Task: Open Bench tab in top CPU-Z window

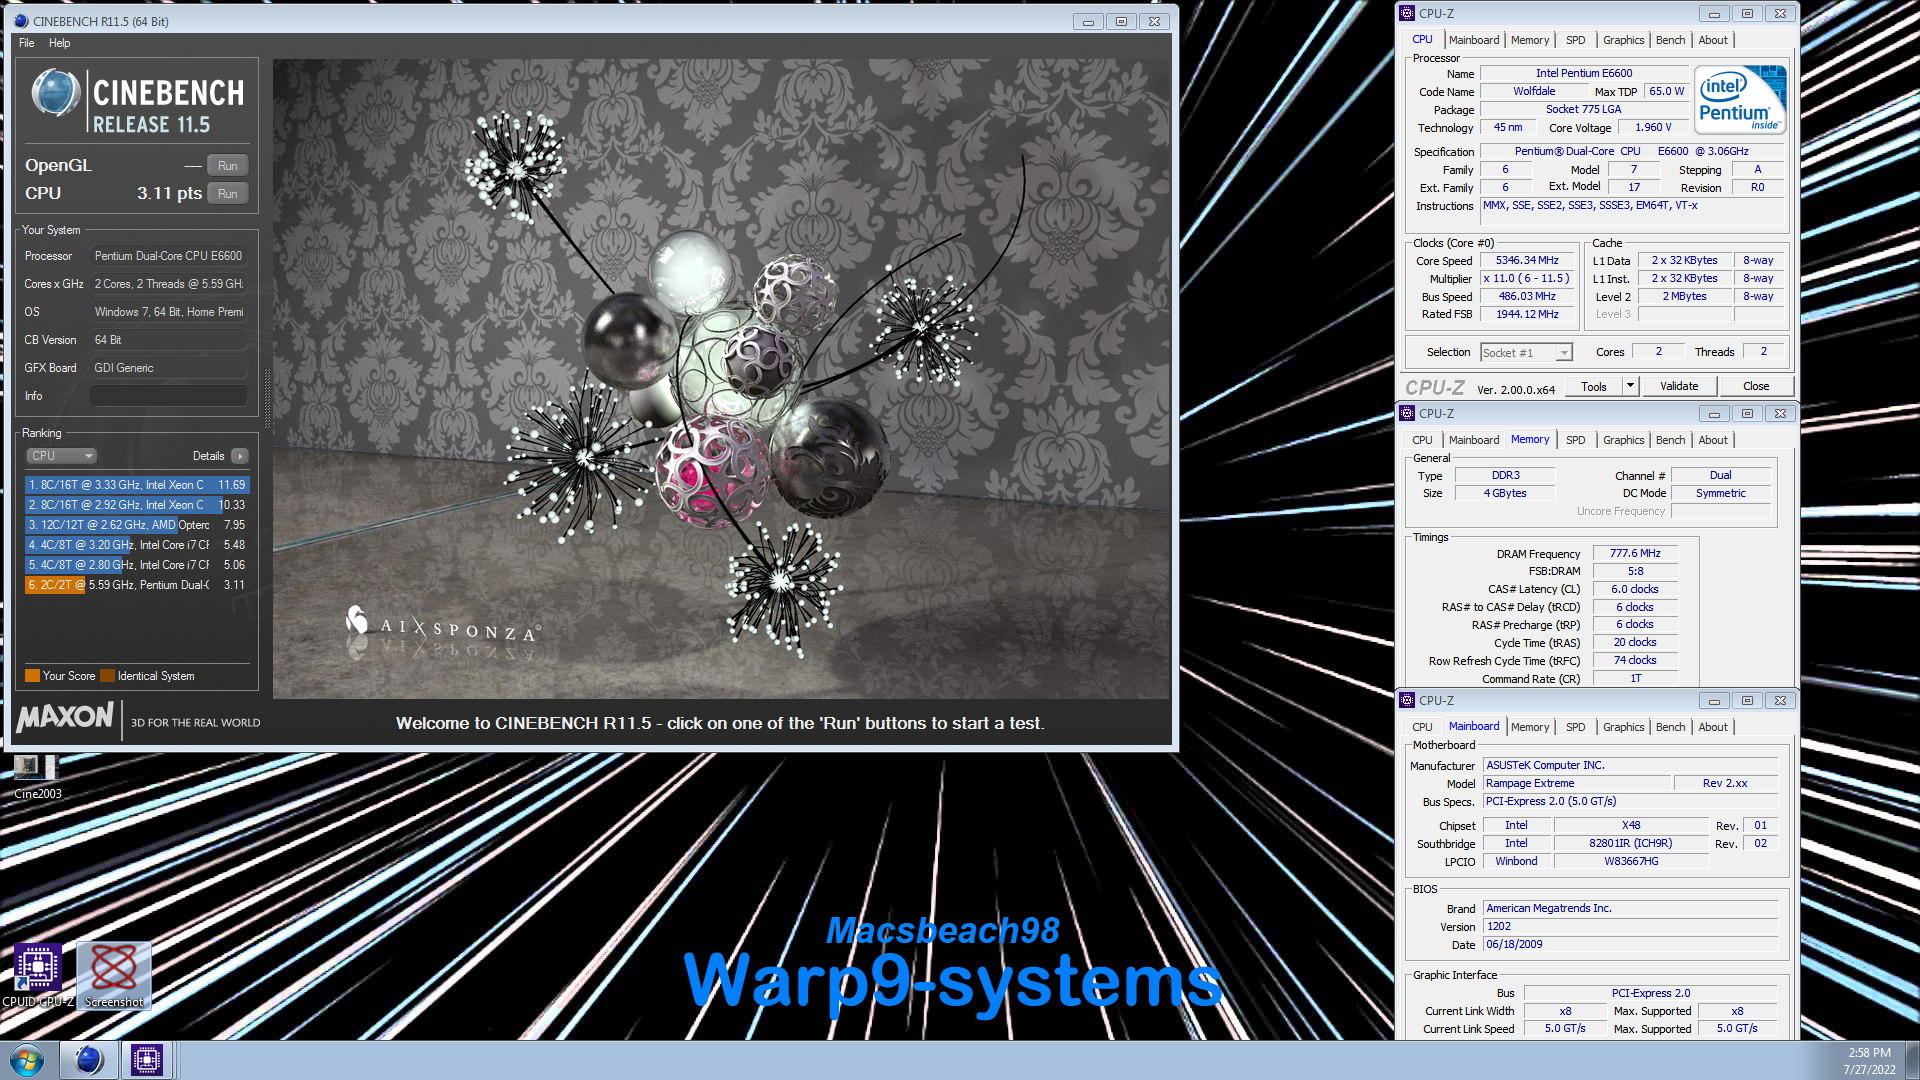Action: point(1670,40)
